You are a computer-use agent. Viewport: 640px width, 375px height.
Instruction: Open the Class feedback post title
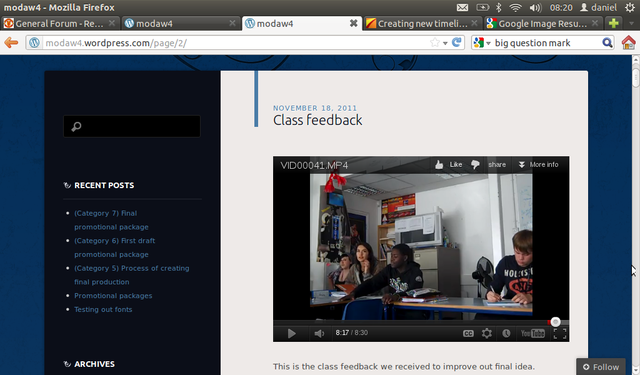[x=318, y=120]
